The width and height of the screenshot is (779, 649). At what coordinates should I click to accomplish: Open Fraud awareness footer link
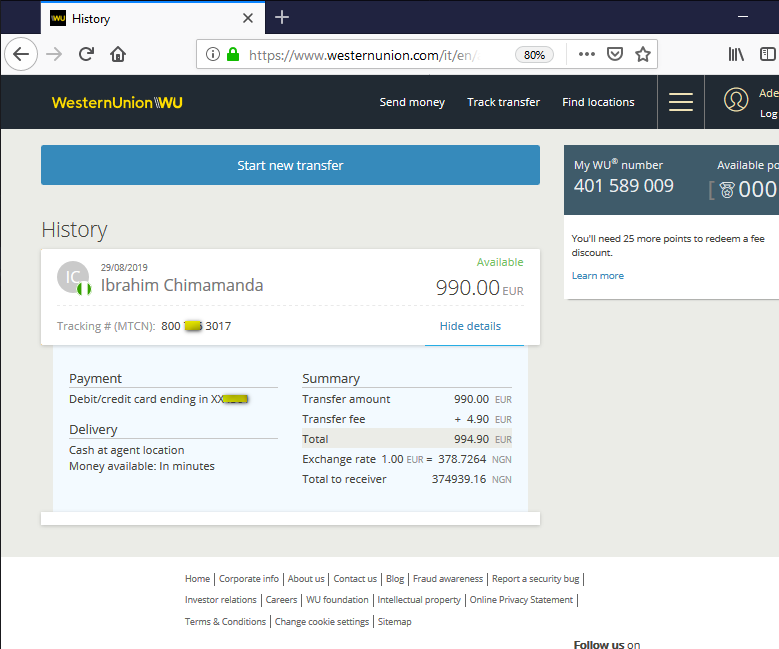[448, 578]
